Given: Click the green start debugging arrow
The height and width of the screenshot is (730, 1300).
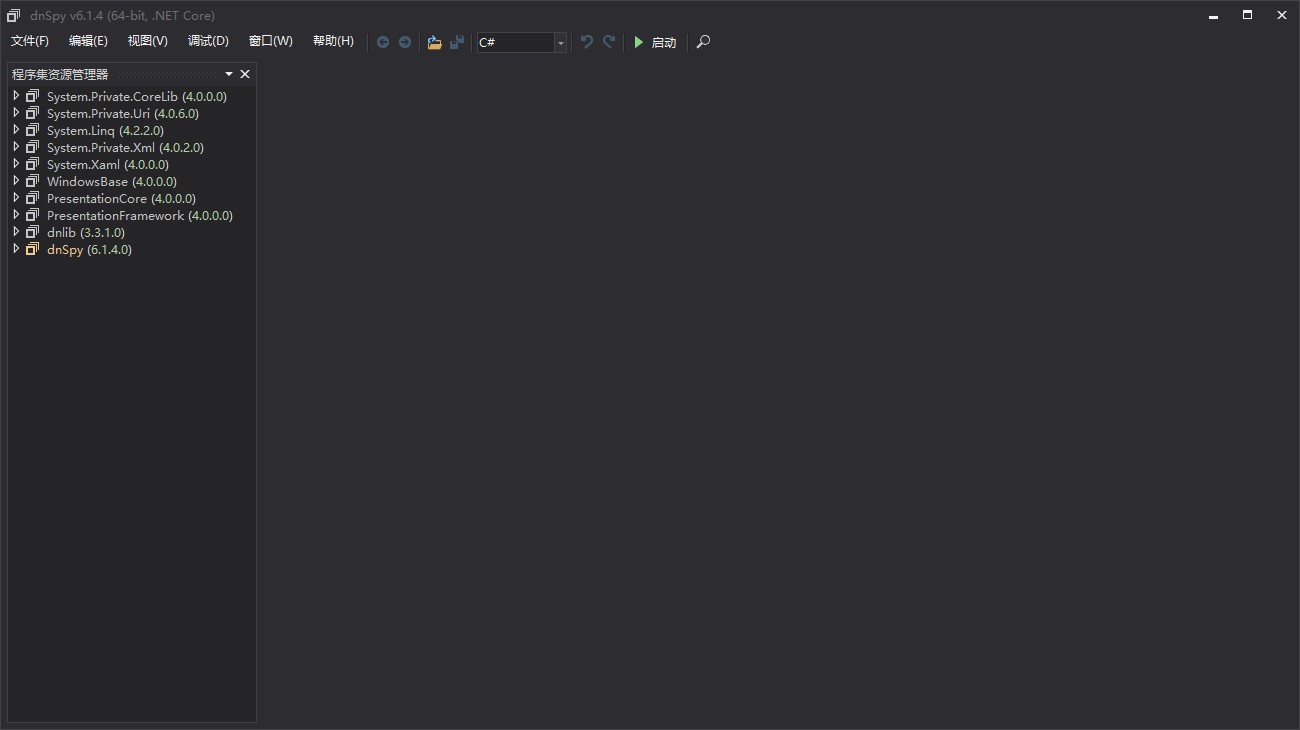Looking at the screenshot, I should [x=638, y=42].
